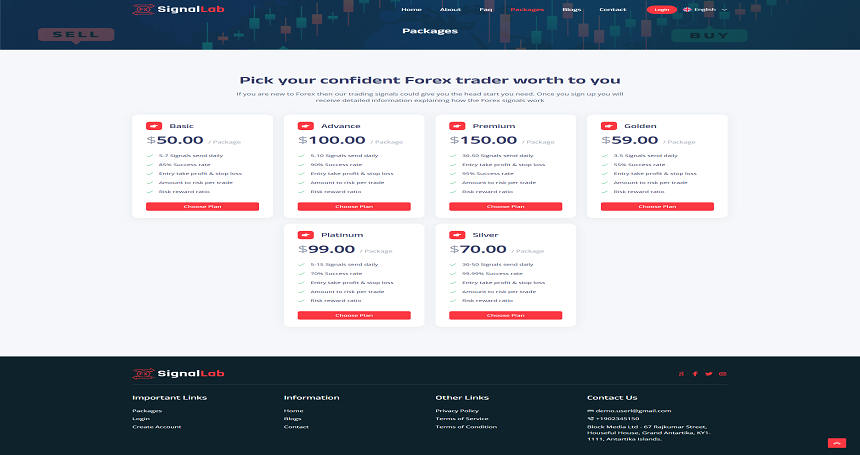Click the demo email address in footer
The height and width of the screenshot is (455, 860).
click(x=629, y=411)
